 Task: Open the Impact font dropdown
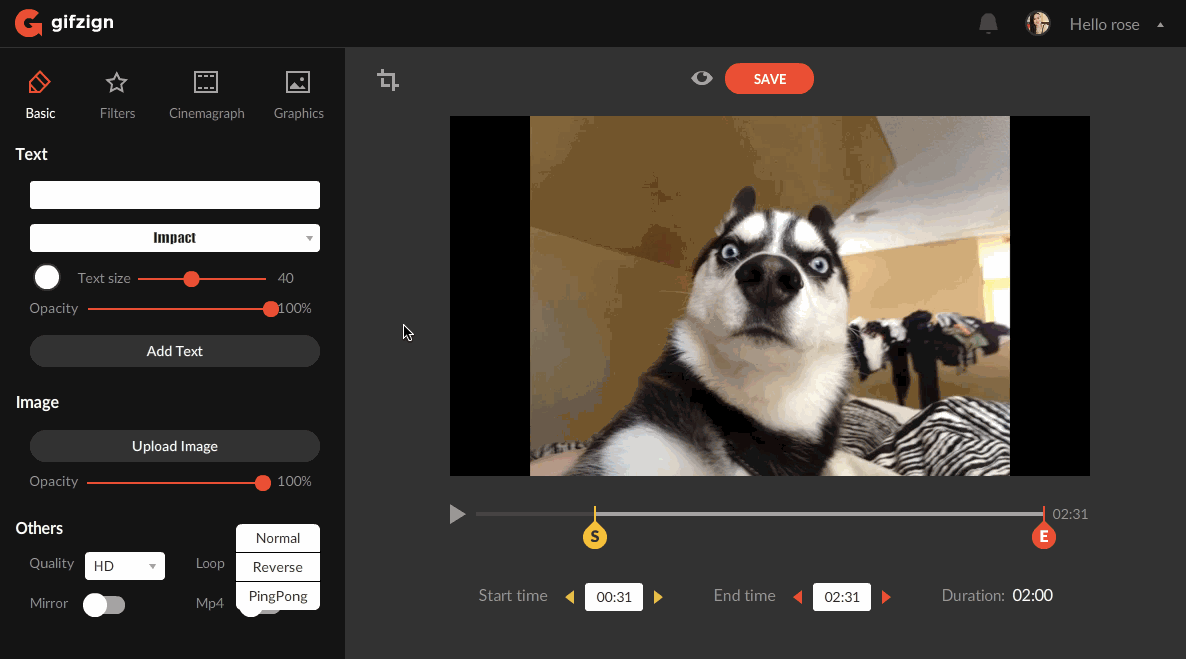pyautogui.click(x=175, y=238)
